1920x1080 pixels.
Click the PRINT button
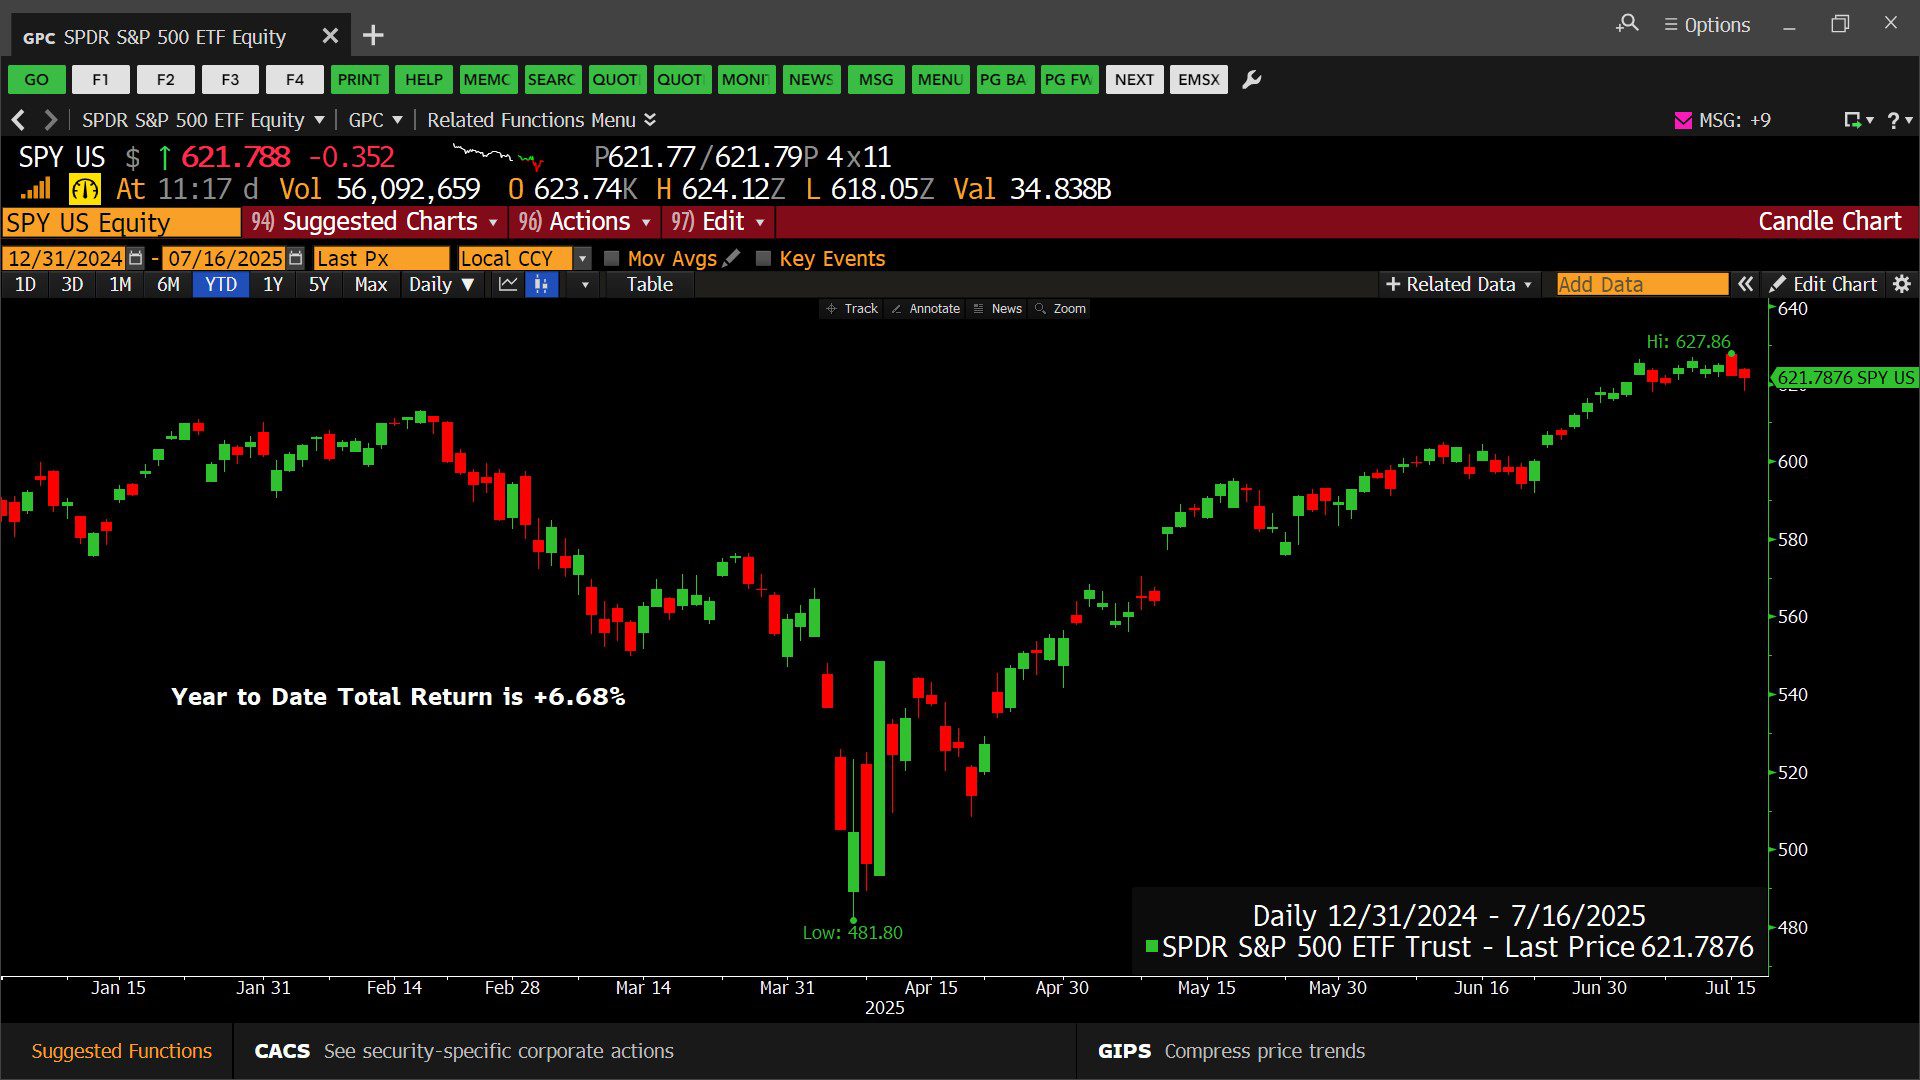[359, 80]
